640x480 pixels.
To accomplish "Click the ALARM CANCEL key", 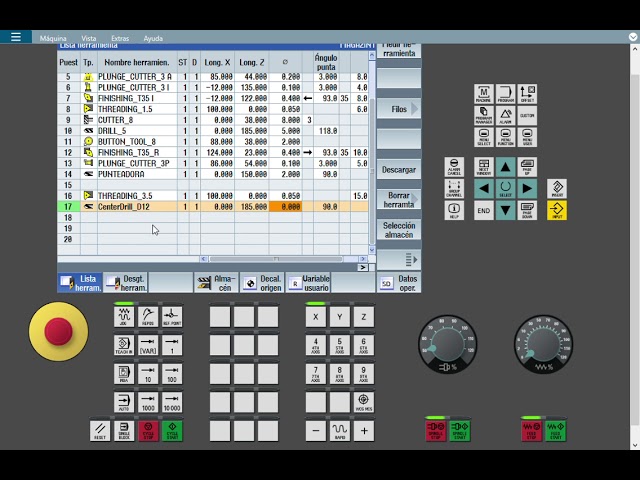I will [454, 167].
